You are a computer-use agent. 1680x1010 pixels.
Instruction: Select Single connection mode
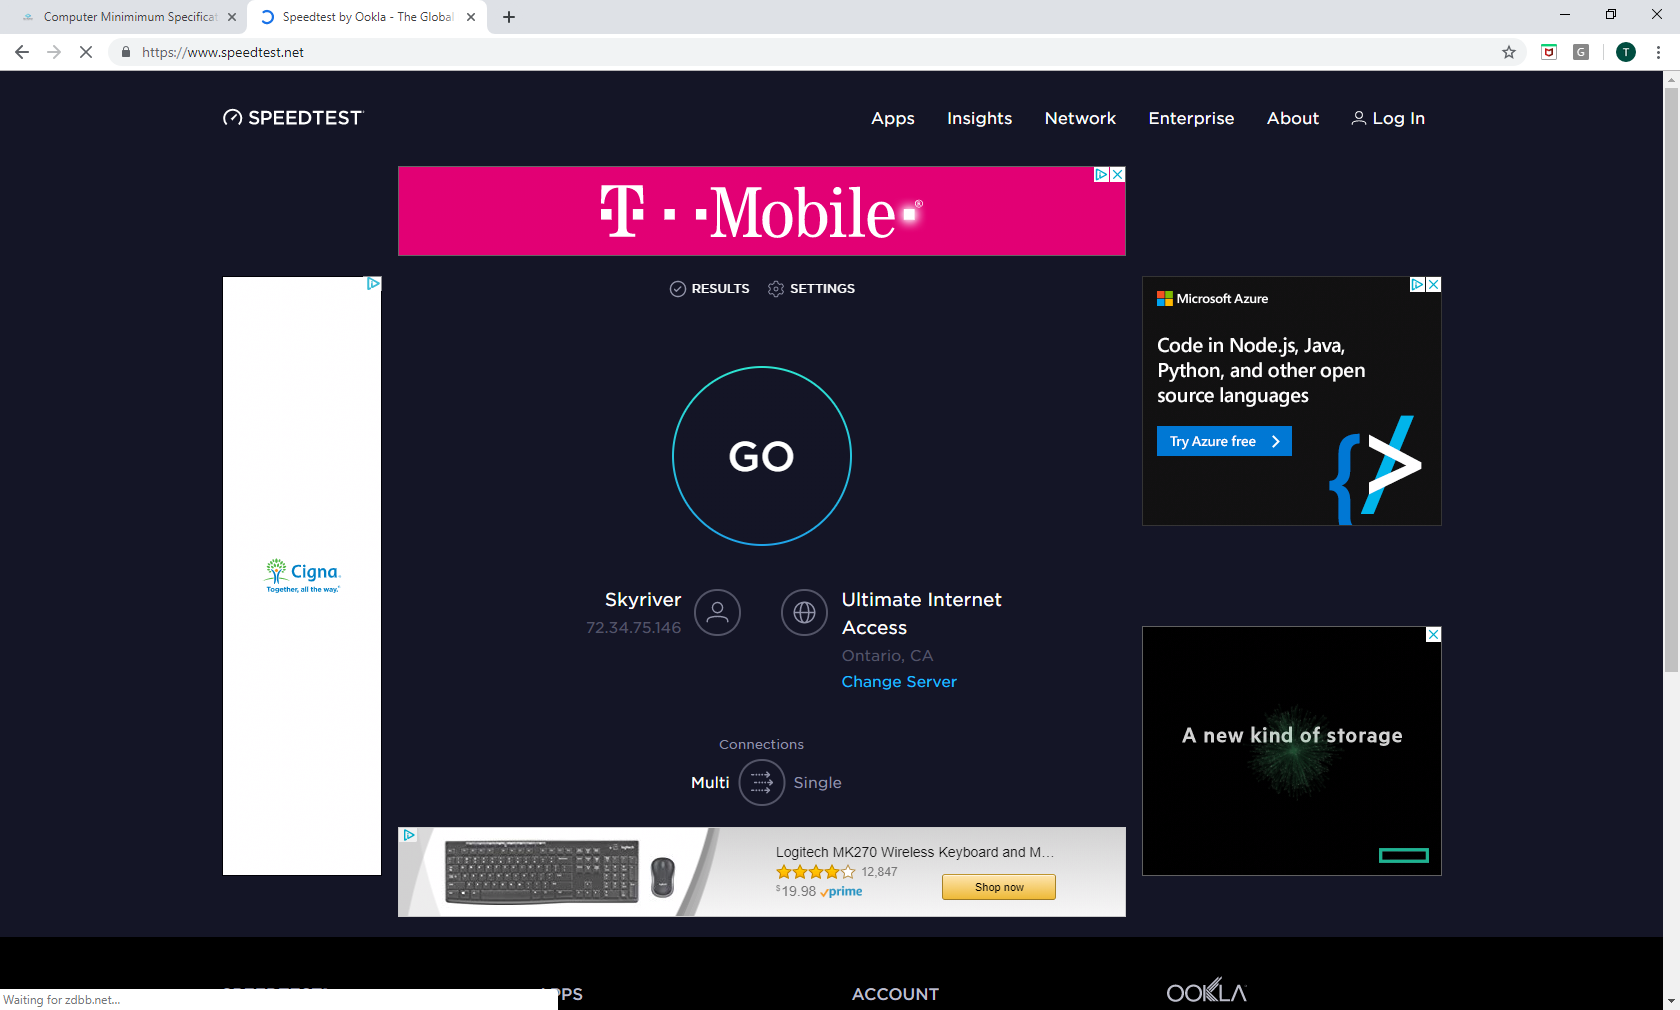click(817, 783)
